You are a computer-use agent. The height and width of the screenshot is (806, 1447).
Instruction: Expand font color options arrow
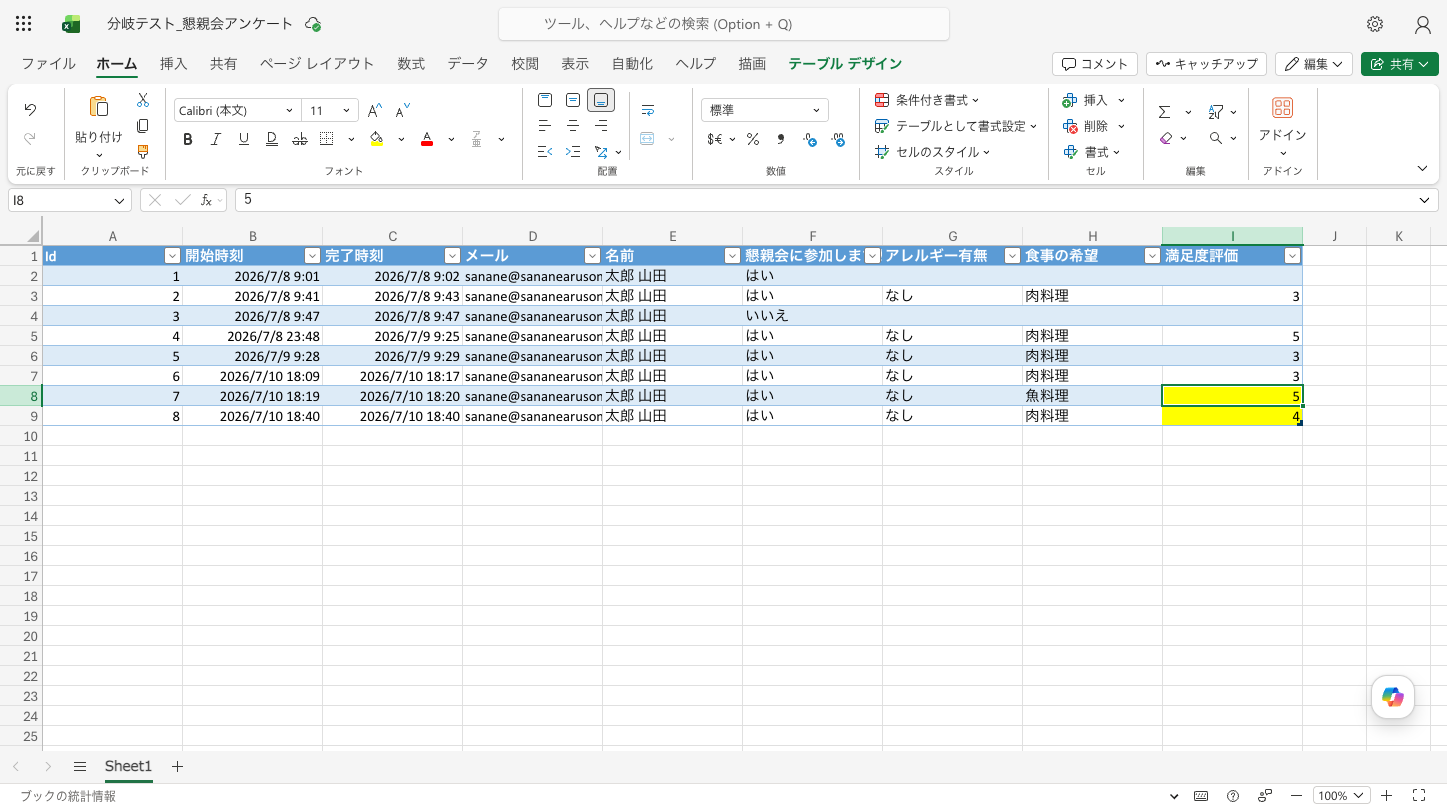tap(451, 139)
